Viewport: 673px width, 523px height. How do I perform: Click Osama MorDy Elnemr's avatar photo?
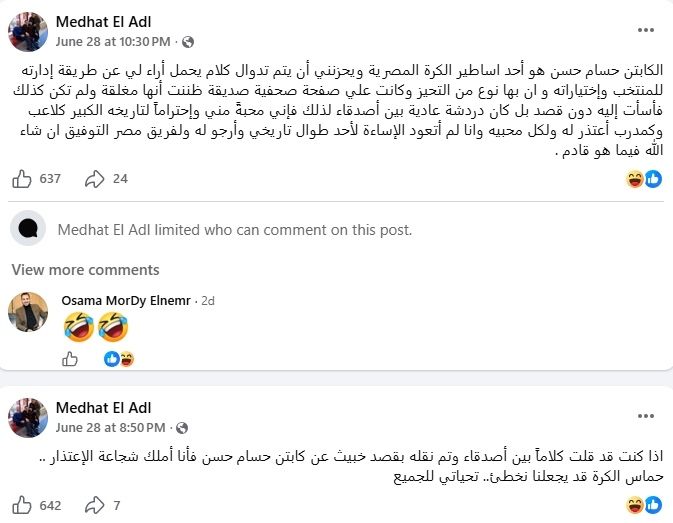[28, 312]
